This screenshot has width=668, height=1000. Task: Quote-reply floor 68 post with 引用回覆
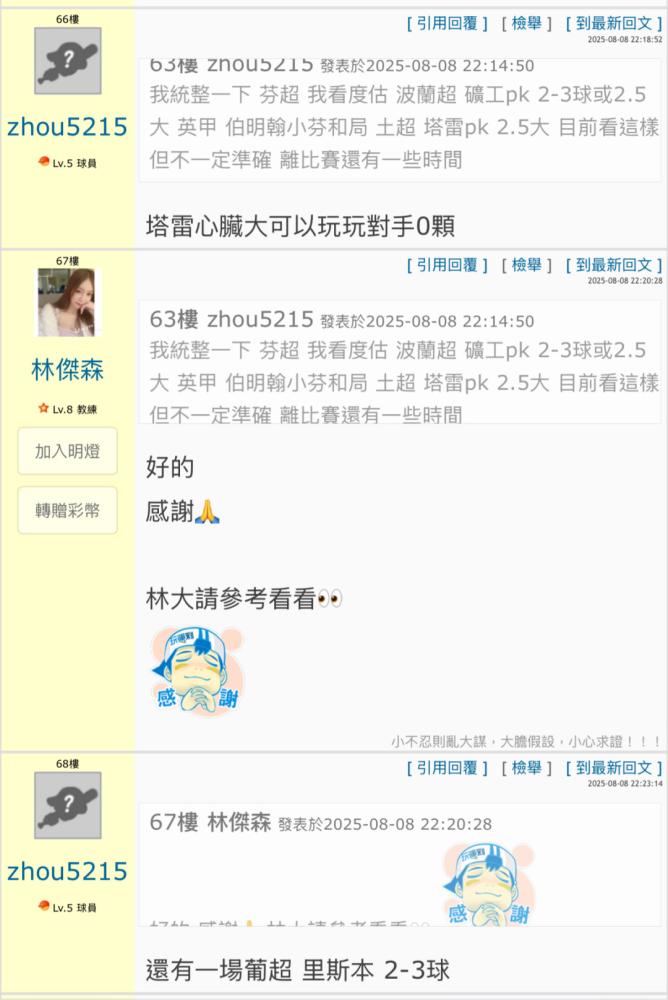[447, 768]
